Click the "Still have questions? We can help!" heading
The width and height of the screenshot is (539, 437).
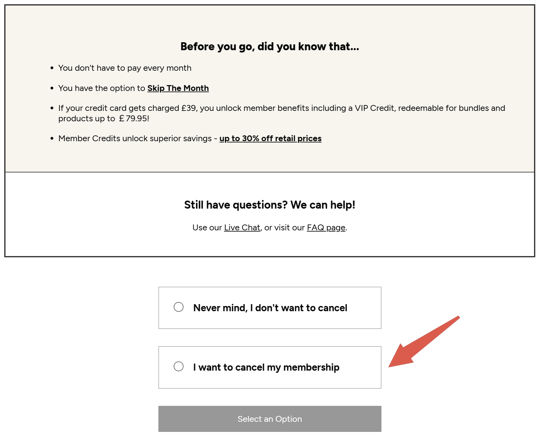270,205
